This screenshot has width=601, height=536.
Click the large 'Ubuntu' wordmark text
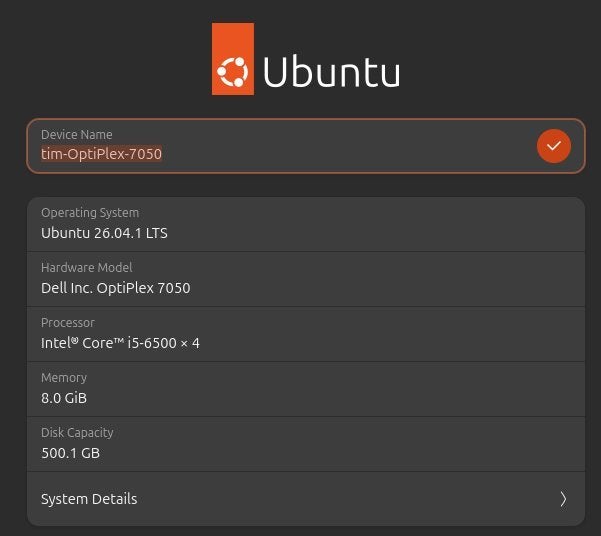(x=332, y=72)
